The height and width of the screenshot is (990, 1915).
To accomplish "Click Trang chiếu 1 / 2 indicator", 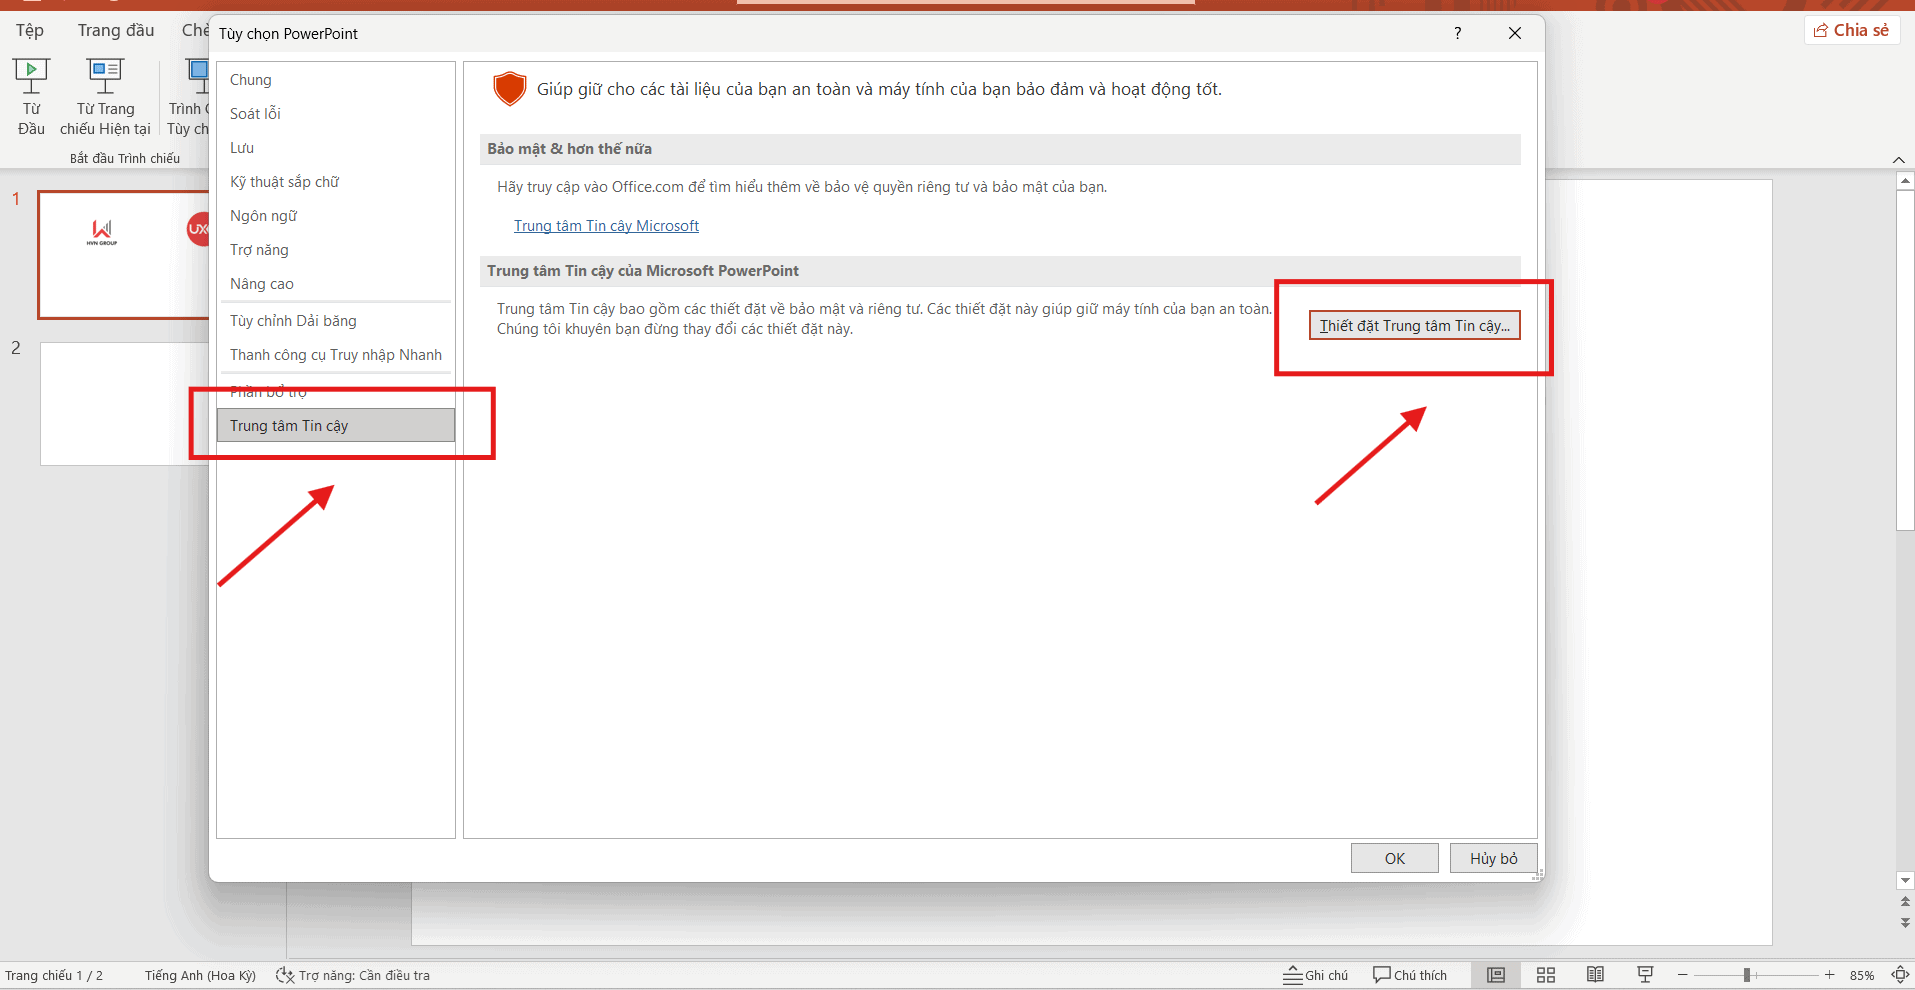I will tap(54, 975).
